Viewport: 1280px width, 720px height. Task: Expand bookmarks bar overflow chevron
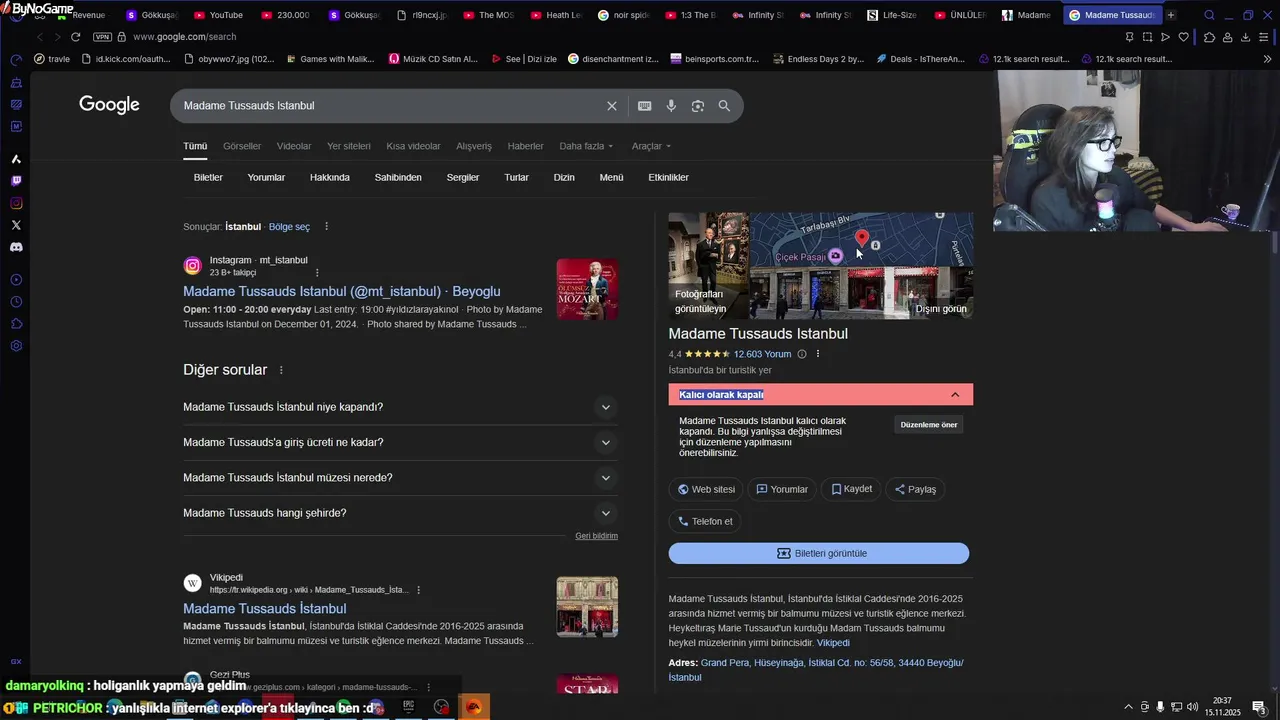point(1268,59)
